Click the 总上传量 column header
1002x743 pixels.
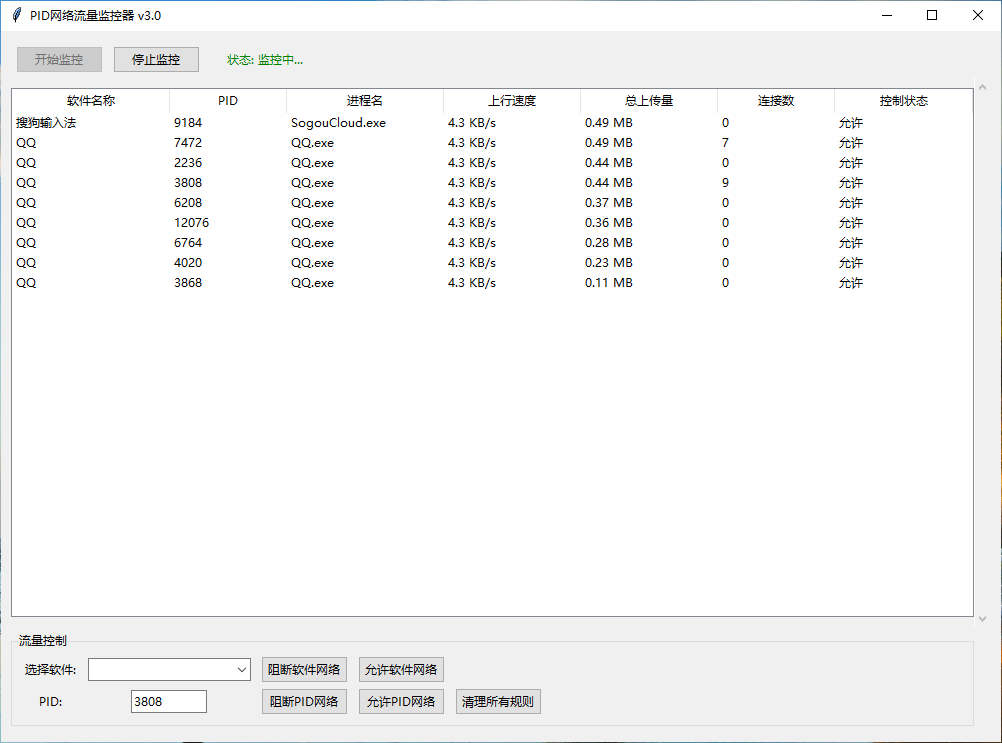pyautogui.click(x=649, y=101)
